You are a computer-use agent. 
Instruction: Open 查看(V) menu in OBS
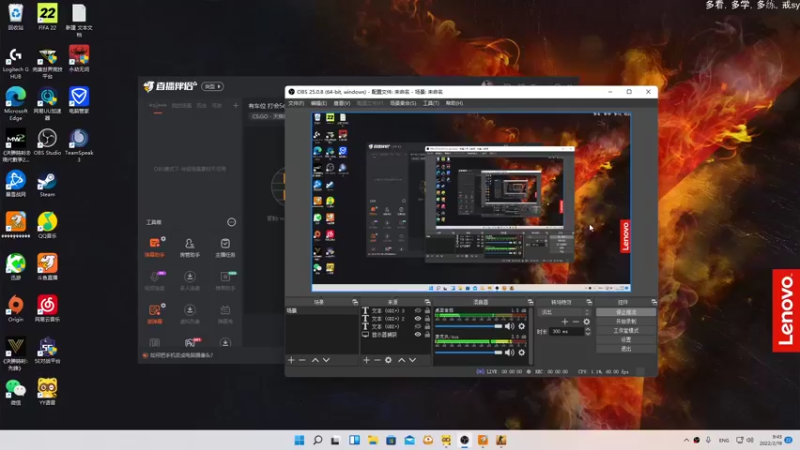342,104
